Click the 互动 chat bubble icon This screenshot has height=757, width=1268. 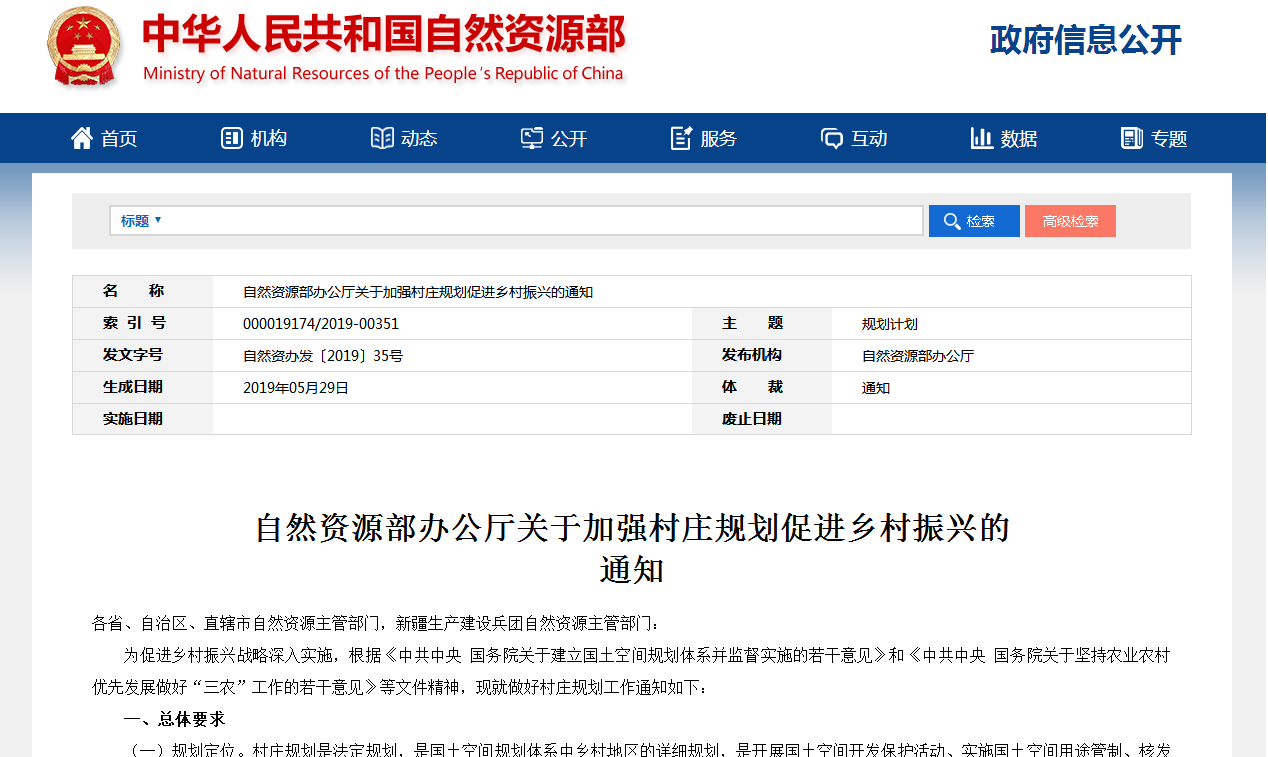pos(832,138)
